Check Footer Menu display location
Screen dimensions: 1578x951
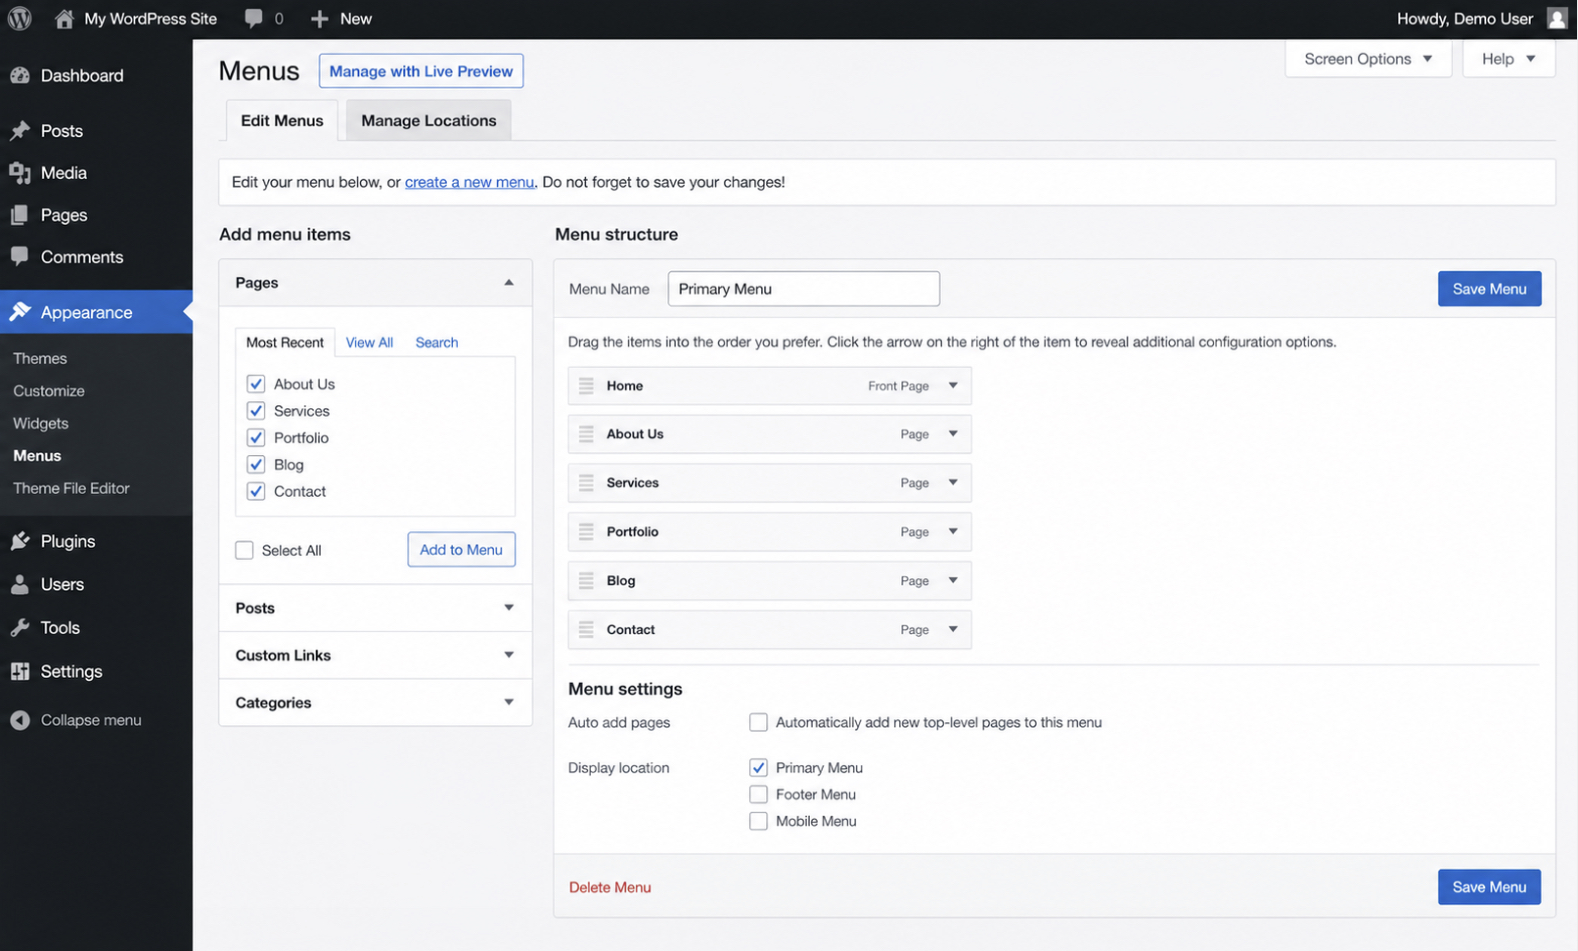(758, 794)
